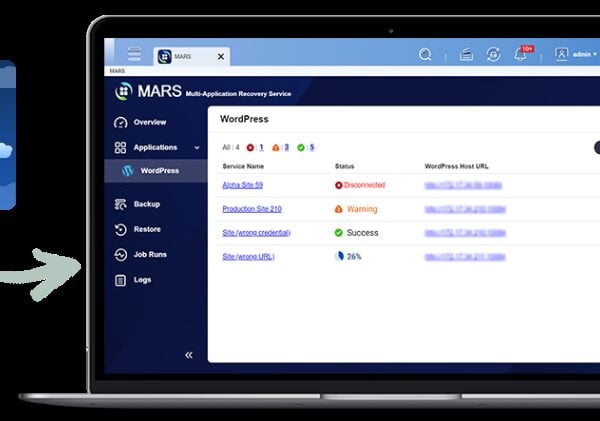Image resolution: width=600 pixels, height=421 pixels.
Task: Open the host URL for Alpha Site 59
Action: [x=463, y=185]
